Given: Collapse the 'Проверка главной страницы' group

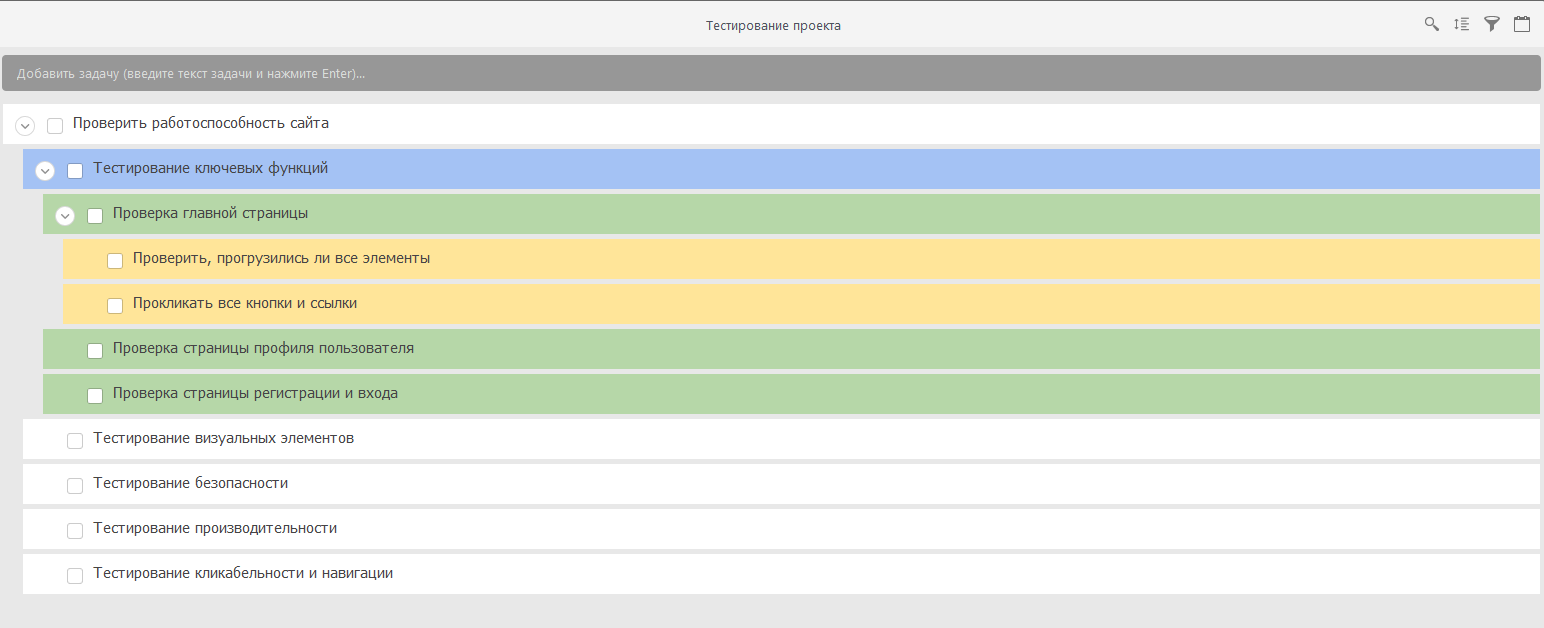Looking at the screenshot, I should pos(65,215).
